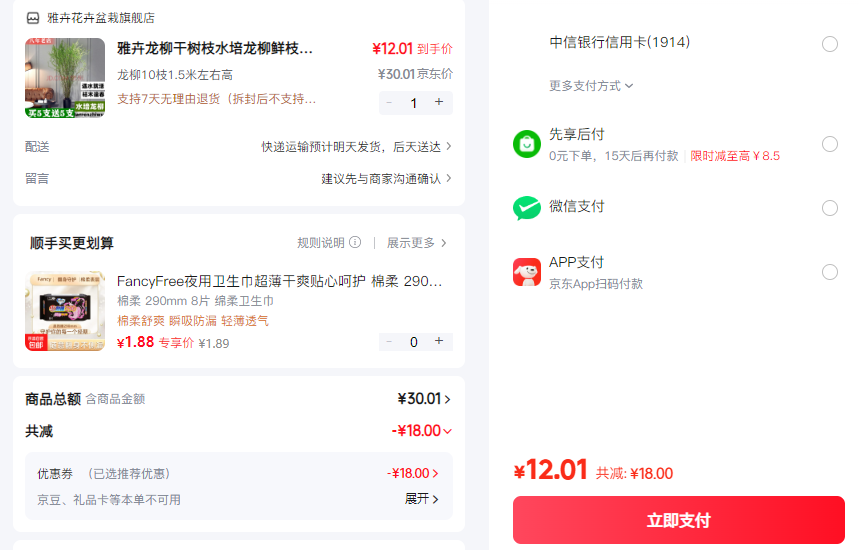Choose APP支付 radio button
859x550 pixels.
829,272
